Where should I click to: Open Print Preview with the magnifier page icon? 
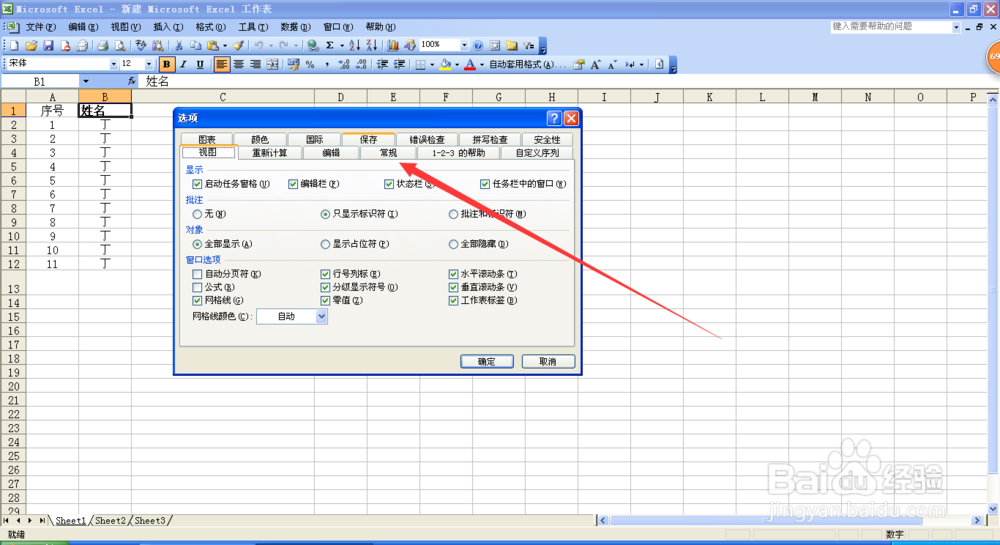tap(120, 45)
